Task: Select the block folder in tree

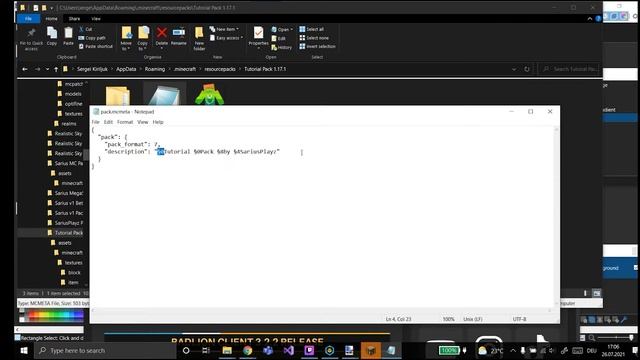Action: coord(71,273)
